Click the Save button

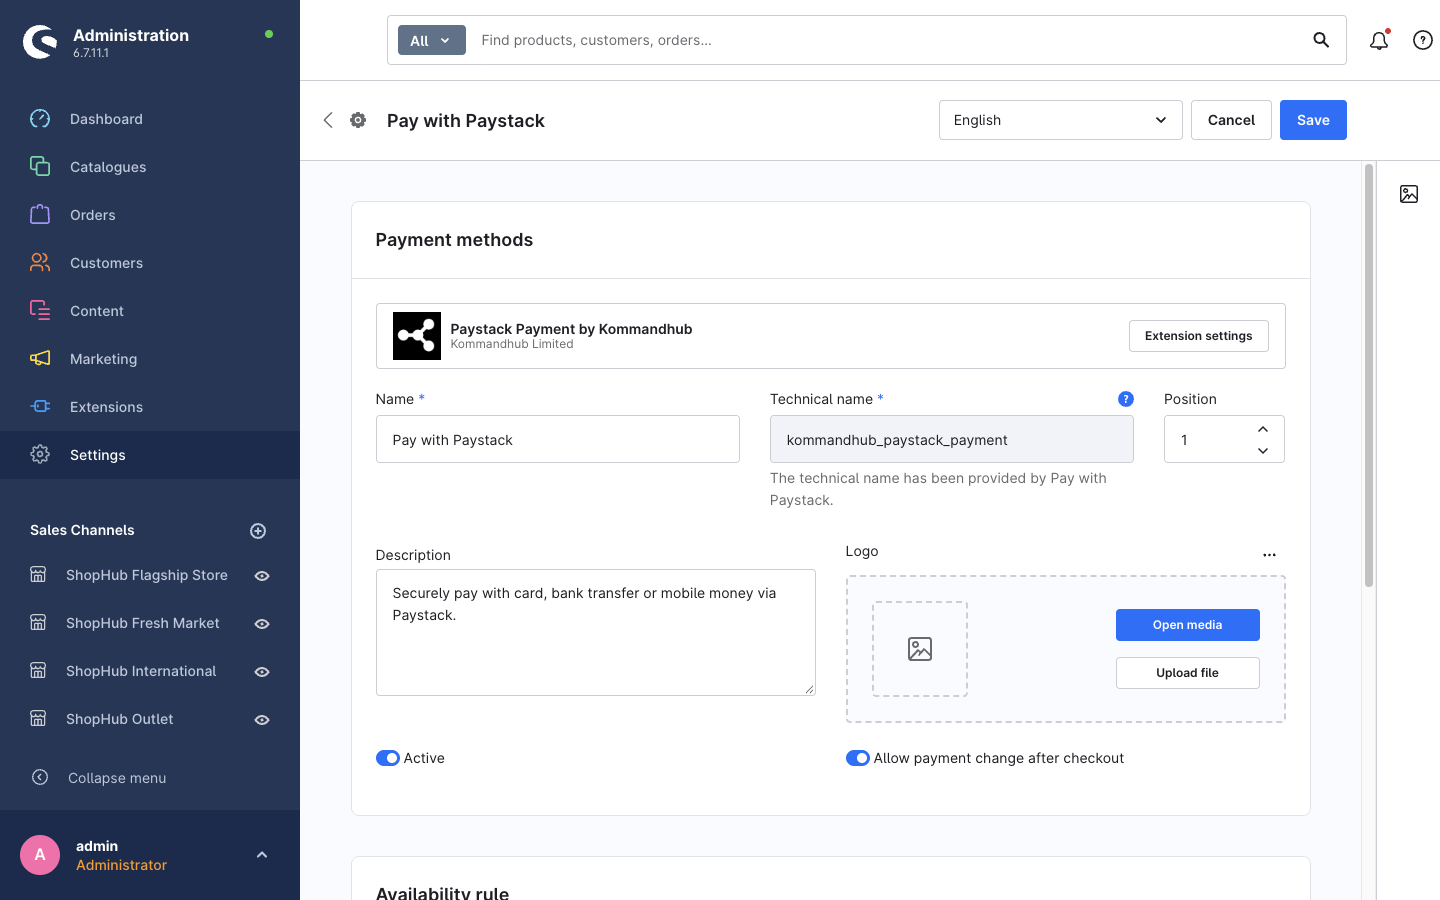[x=1313, y=120]
